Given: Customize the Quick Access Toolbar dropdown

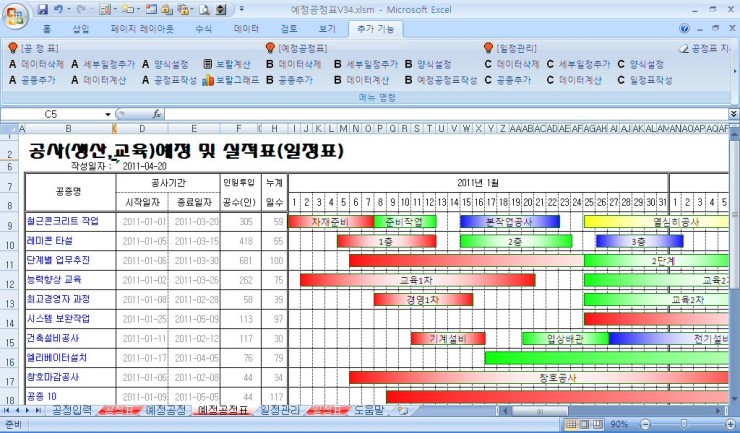Looking at the screenshot, I should pyautogui.click(x=242, y=9).
